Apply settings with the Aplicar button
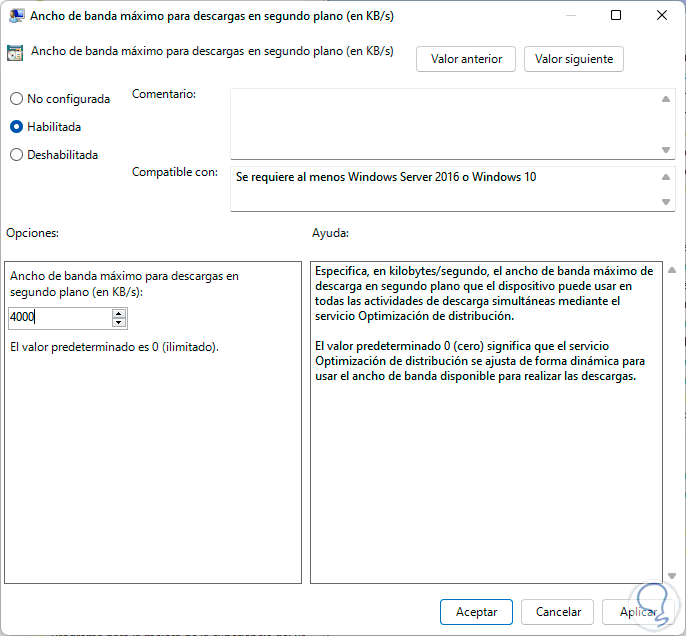686x636 pixels. (638, 612)
